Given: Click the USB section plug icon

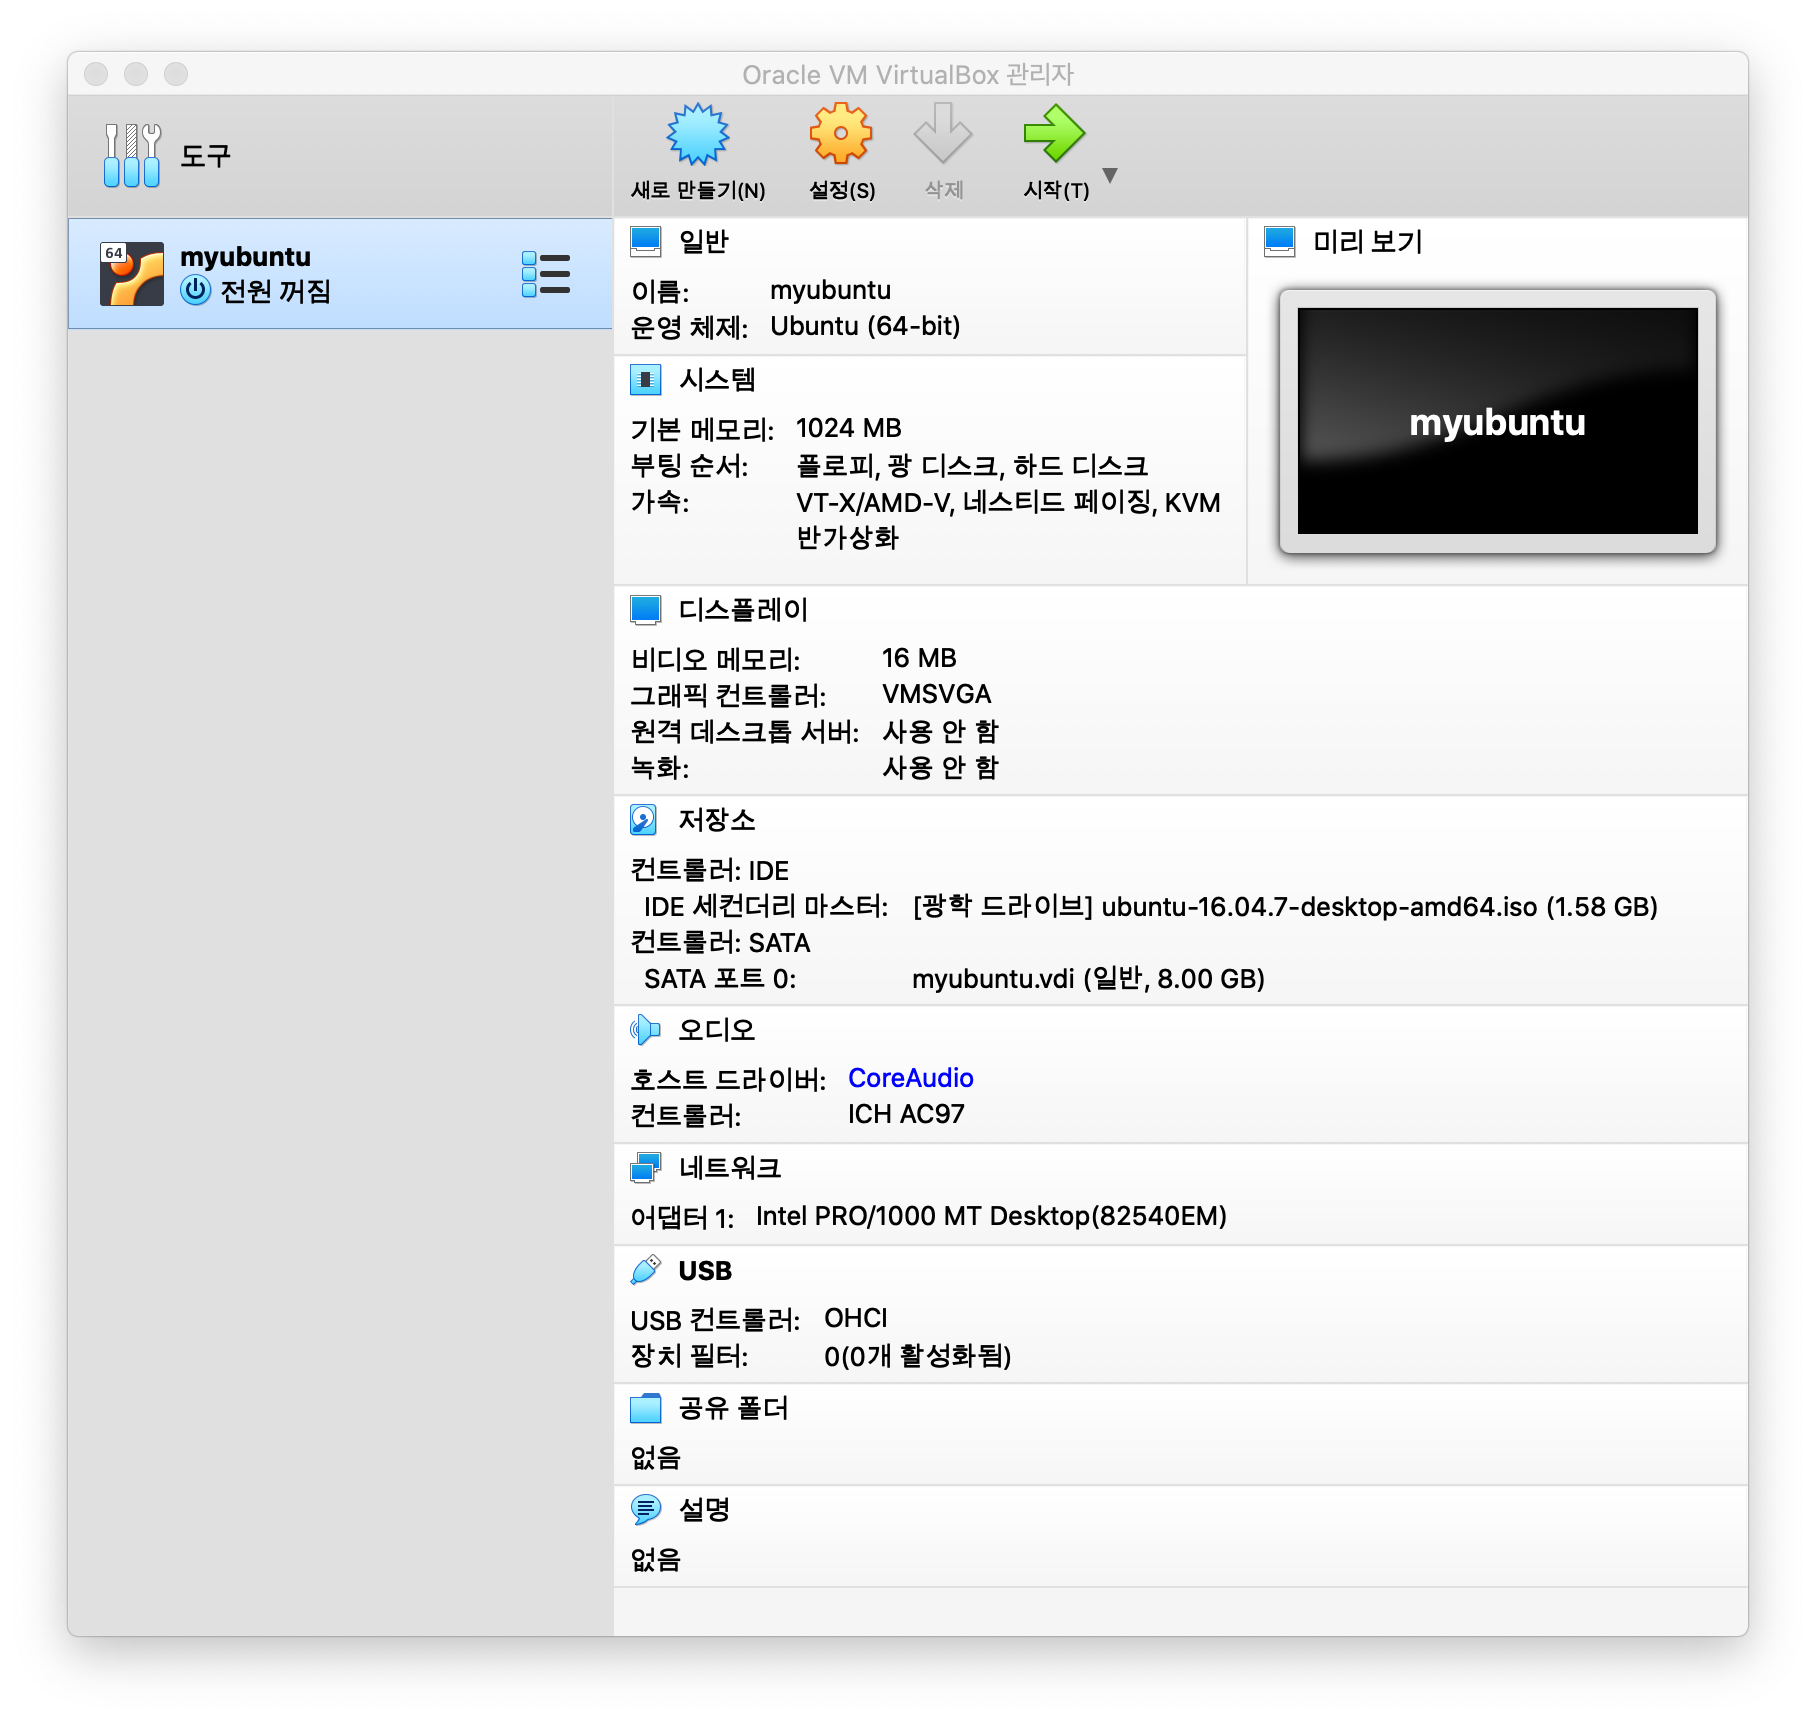Looking at the screenshot, I should 646,1270.
